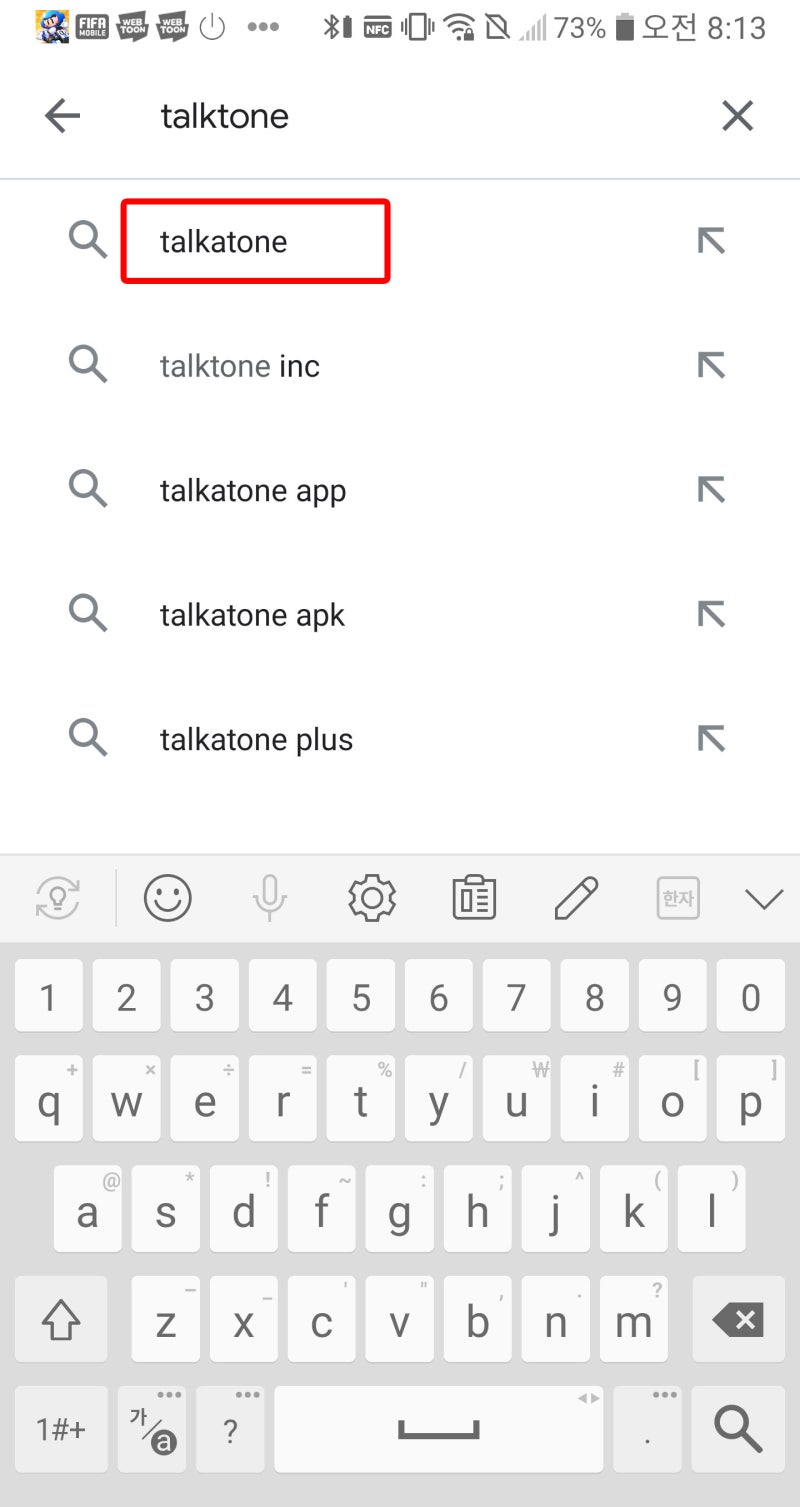The image size is (800, 1507).
Task: Select the microphone voice input icon
Action: click(269, 897)
